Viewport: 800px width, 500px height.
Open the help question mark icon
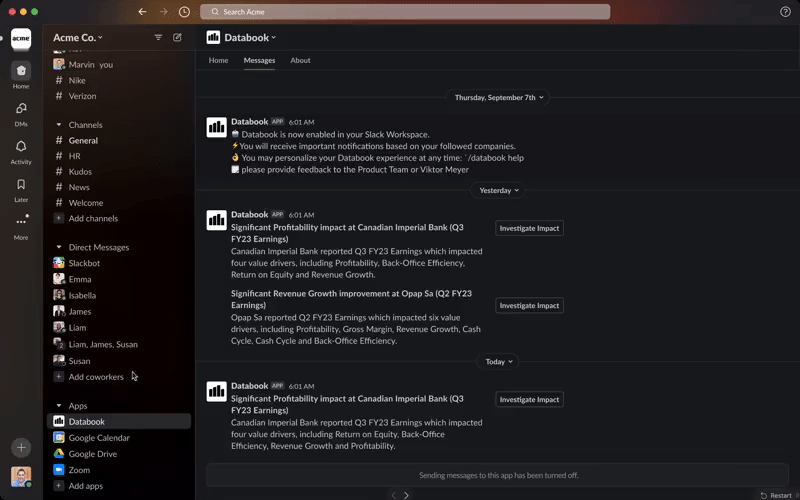785,12
